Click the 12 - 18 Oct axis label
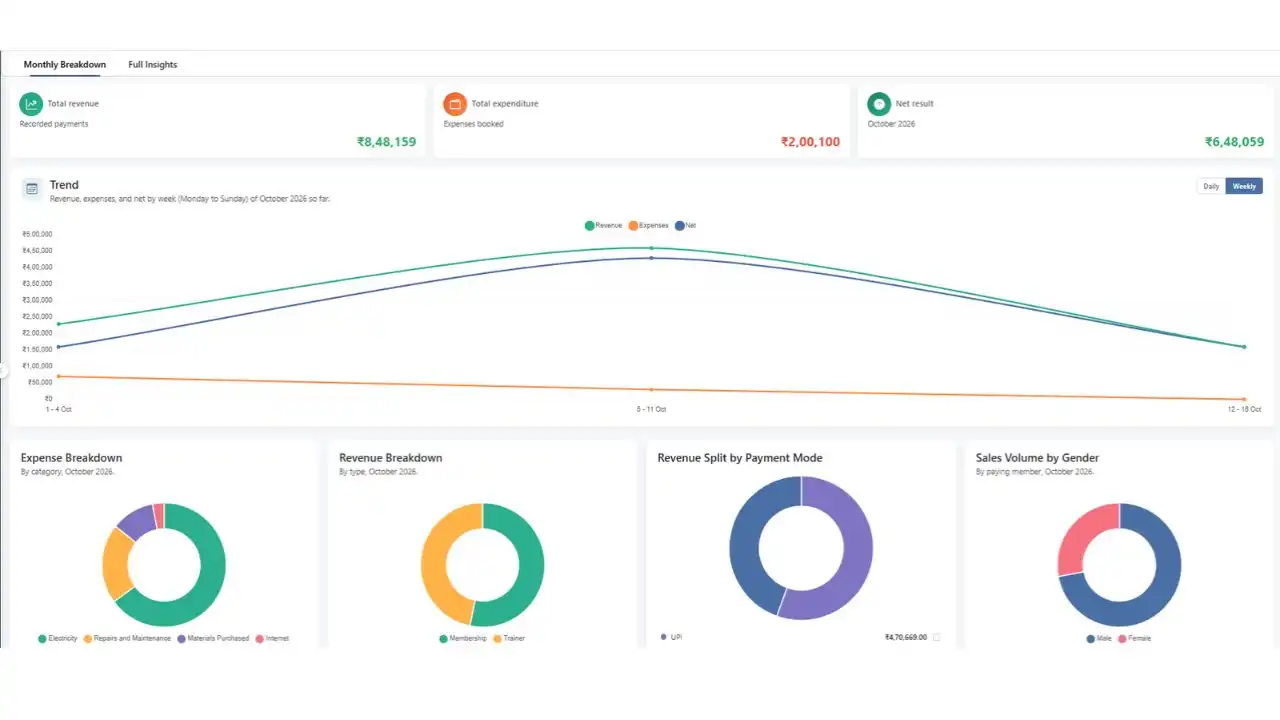The width and height of the screenshot is (1280, 720). [x=1245, y=409]
